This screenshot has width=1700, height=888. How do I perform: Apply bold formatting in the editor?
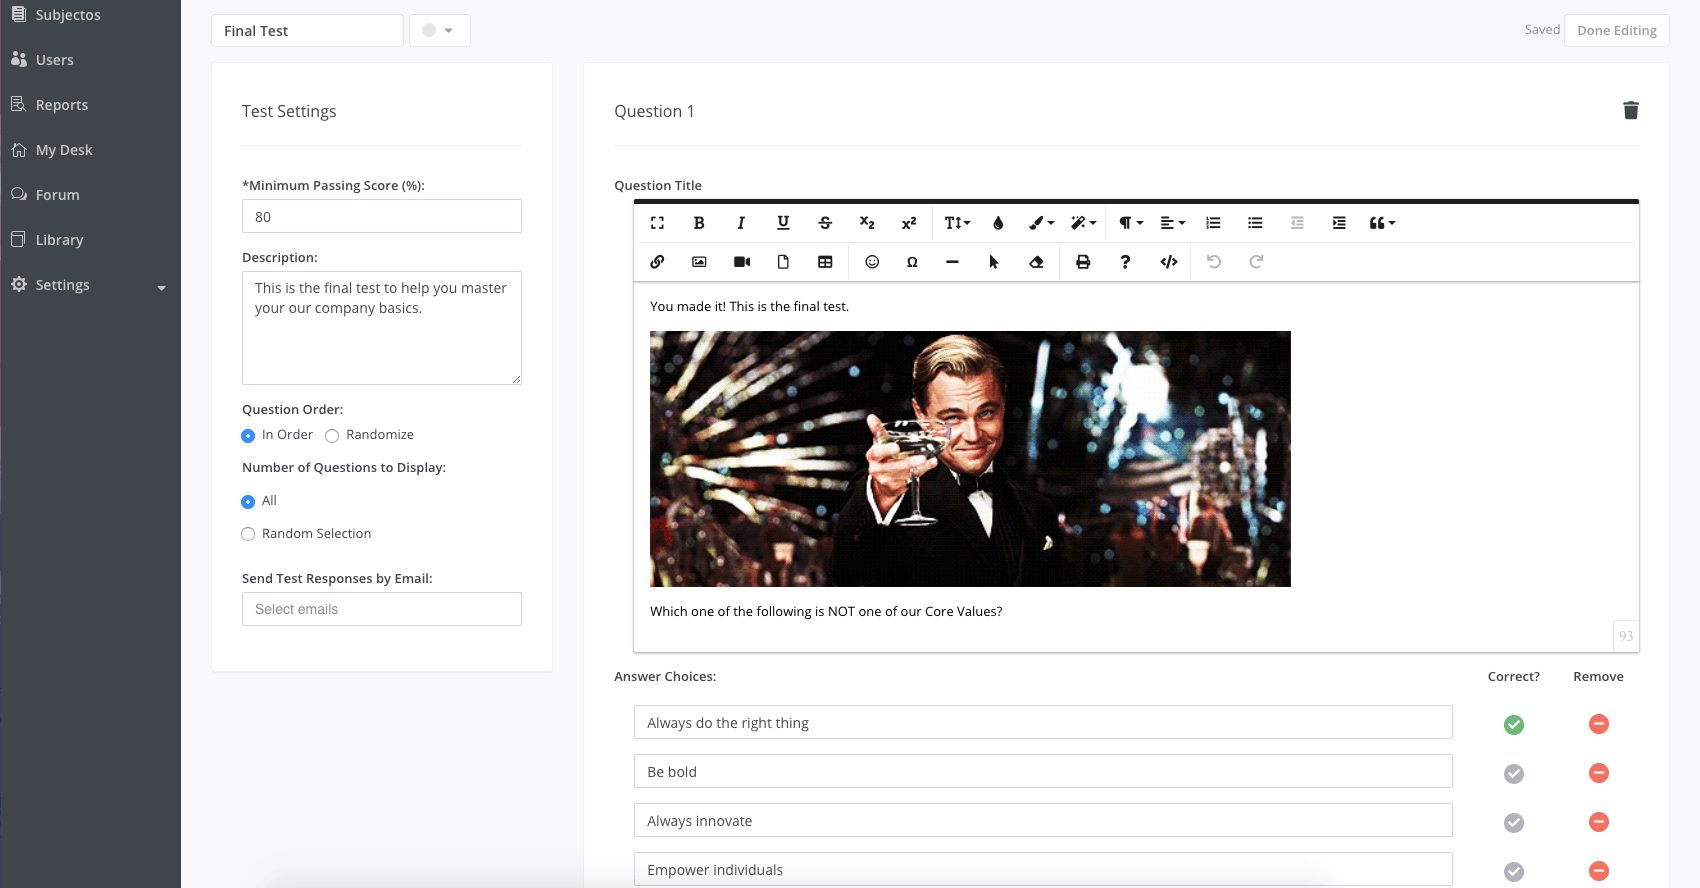pos(699,223)
